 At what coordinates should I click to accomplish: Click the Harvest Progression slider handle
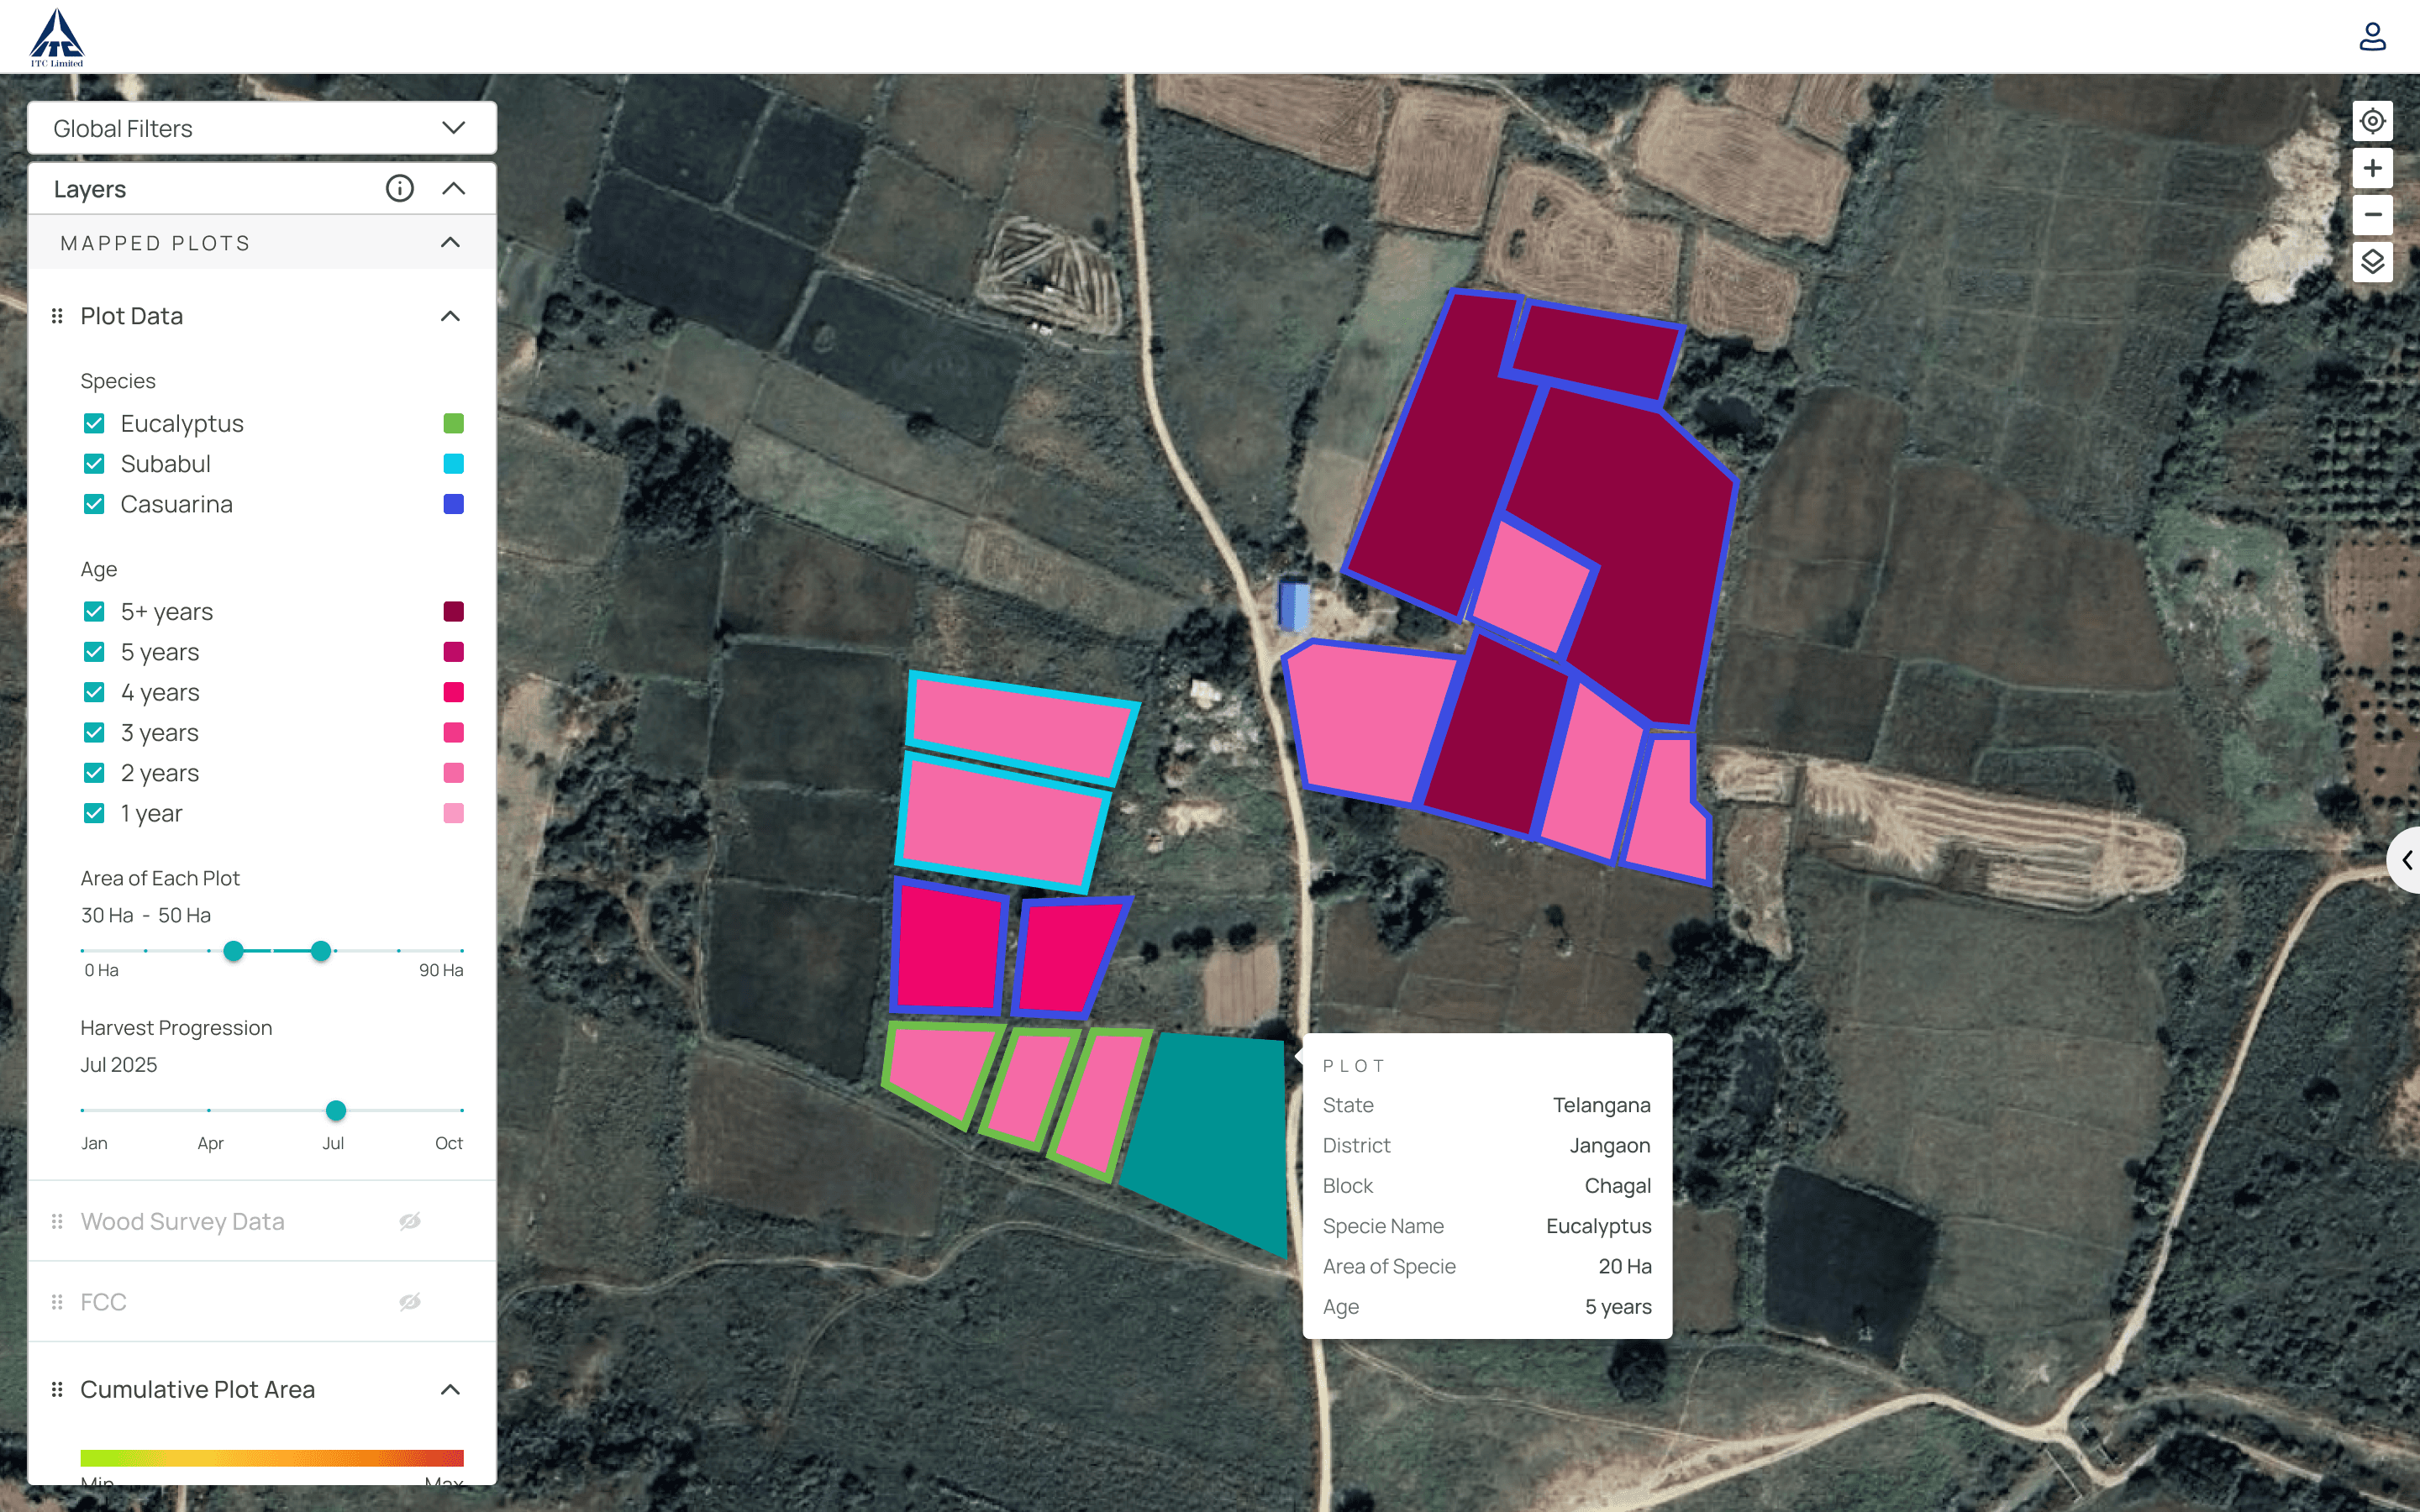click(336, 1110)
